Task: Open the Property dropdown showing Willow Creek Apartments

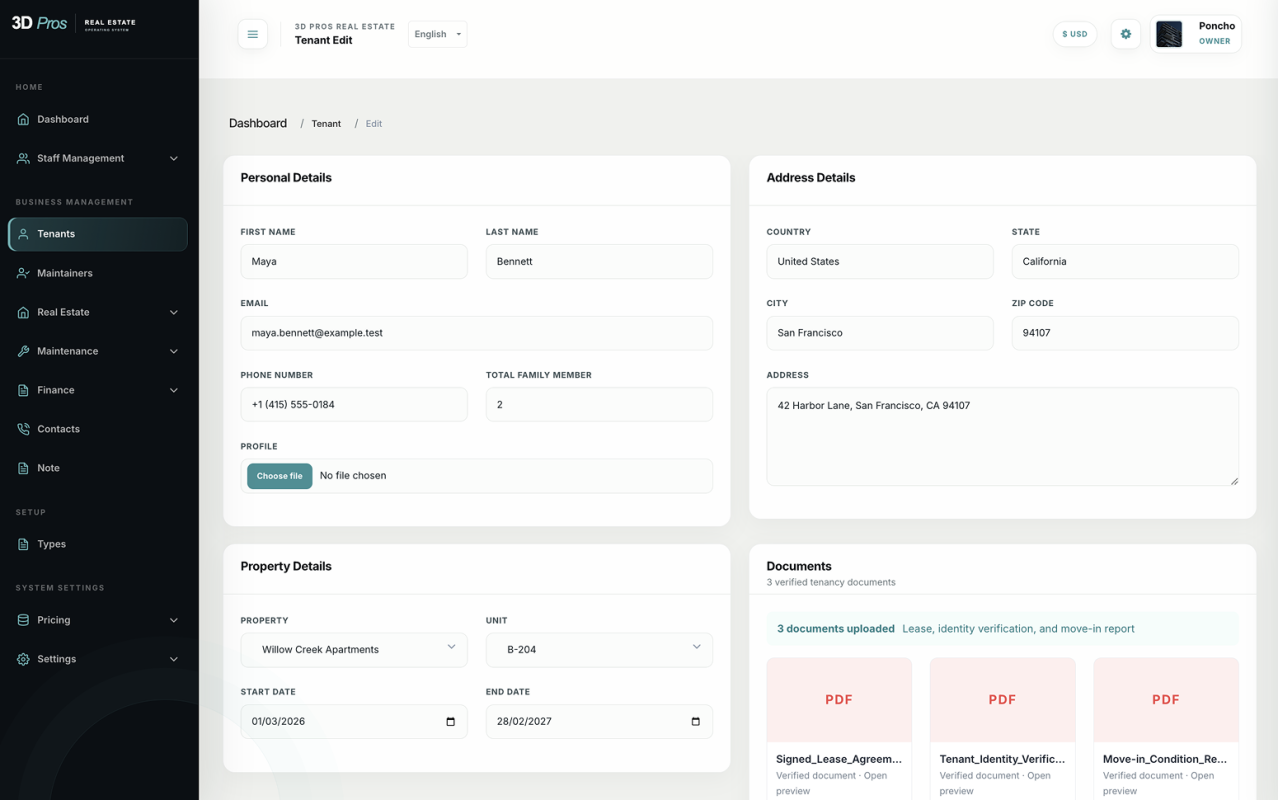Action: pyautogui.click(x=354, y=650)
